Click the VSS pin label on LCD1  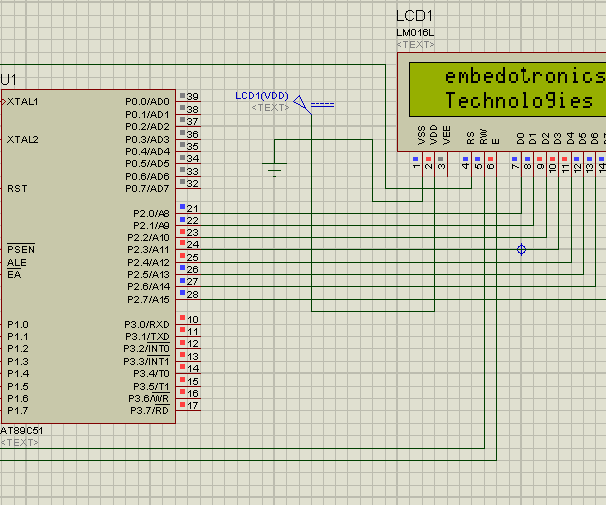[x=422, y=135]
